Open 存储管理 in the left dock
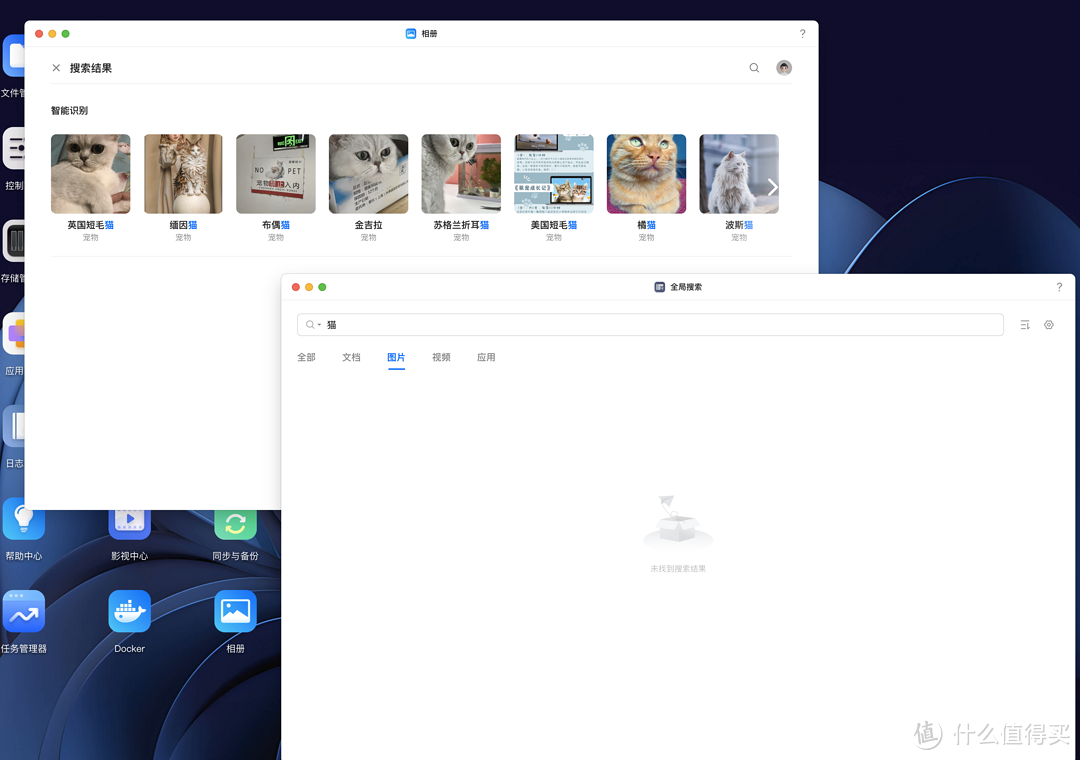The height and width of the screenshot is (760, 1080). [14, 240]
